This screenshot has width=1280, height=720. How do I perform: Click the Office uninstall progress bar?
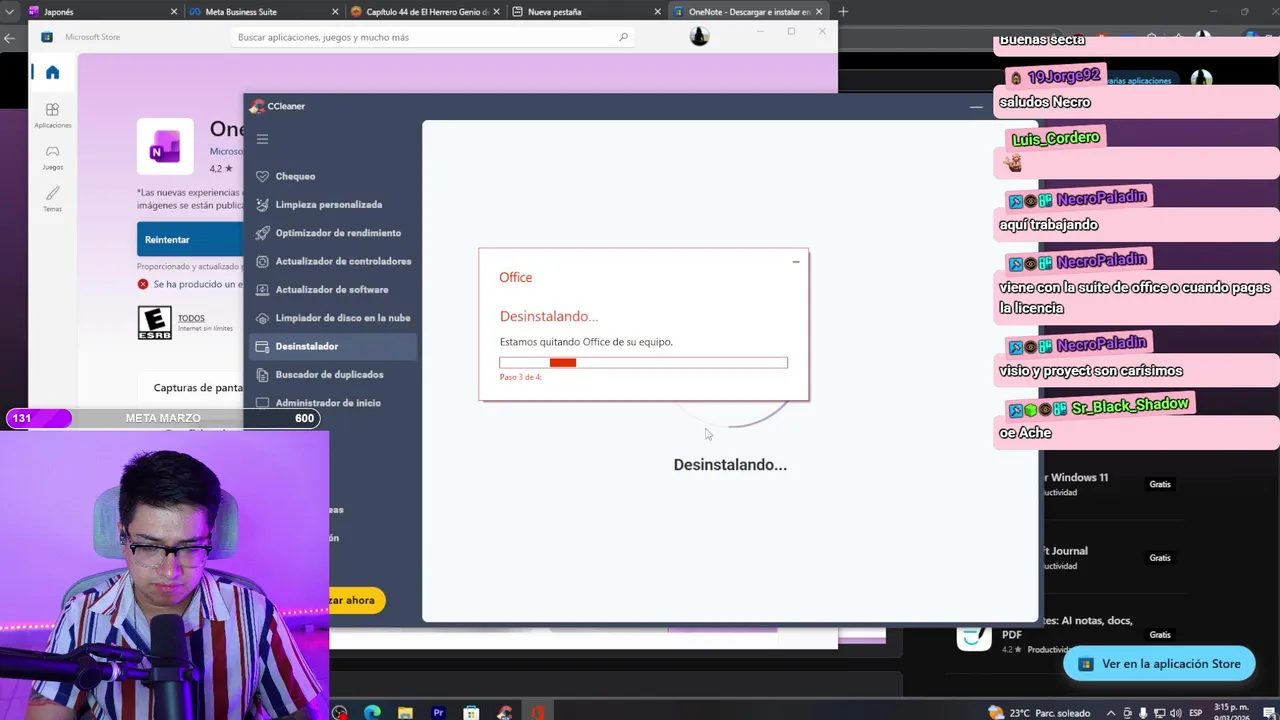(643, 362)
